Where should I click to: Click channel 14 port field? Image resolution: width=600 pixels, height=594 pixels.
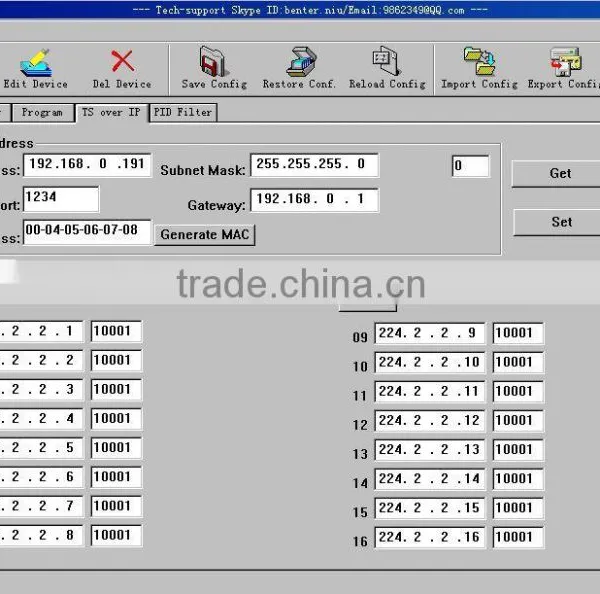[518, 479]
